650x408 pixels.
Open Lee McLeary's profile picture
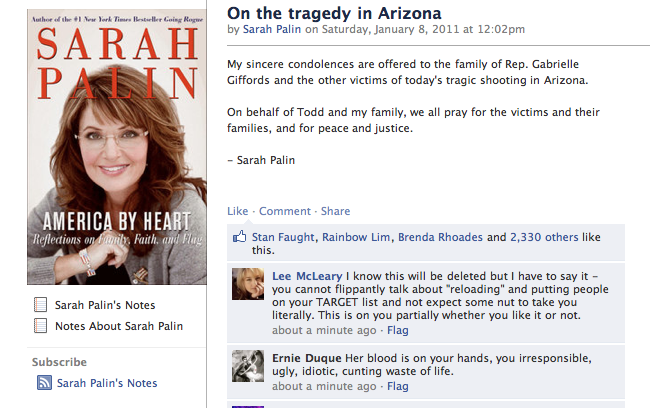point(248,284)
